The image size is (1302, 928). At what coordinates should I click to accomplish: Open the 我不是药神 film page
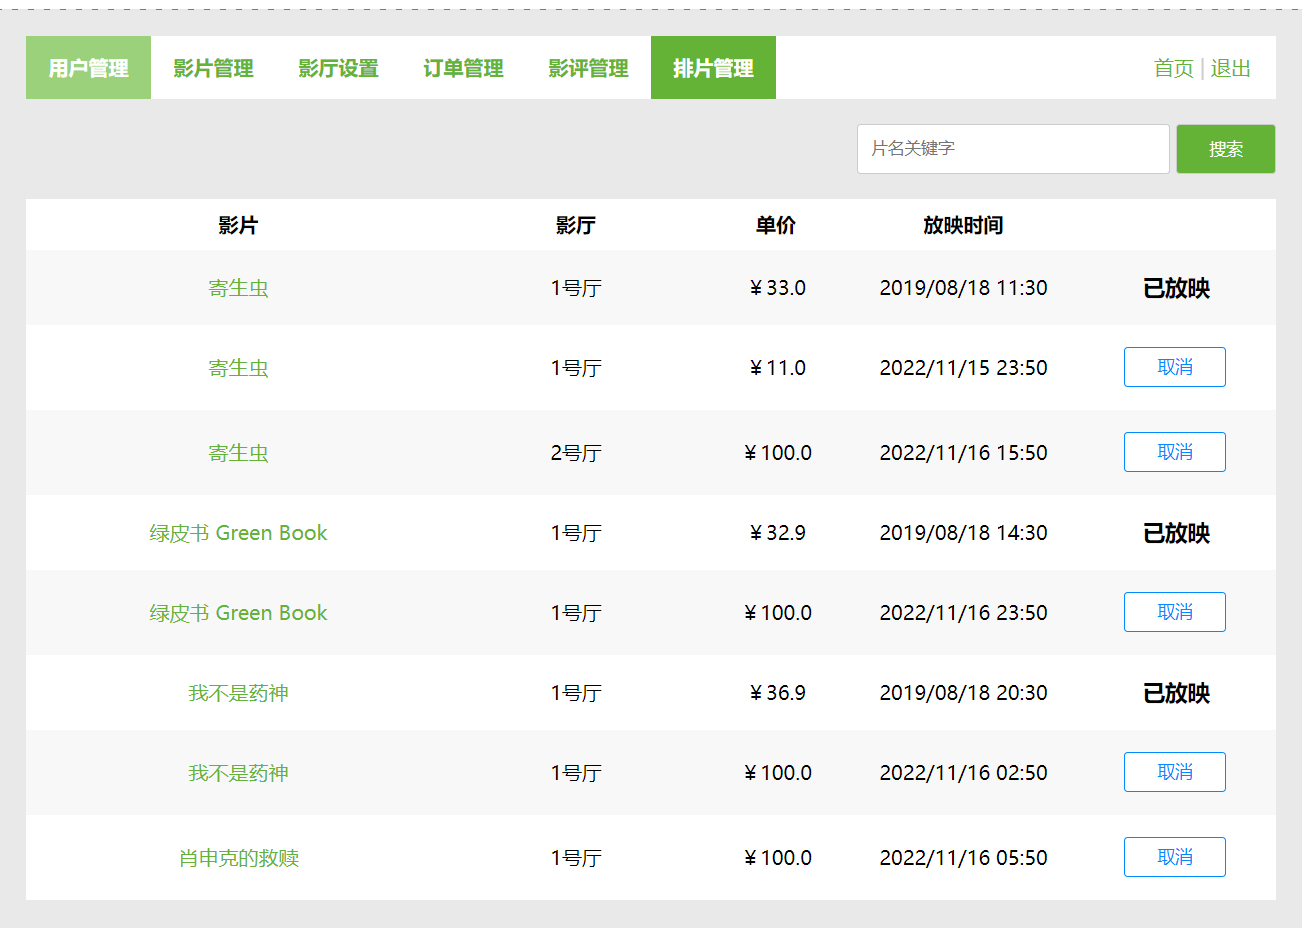tap(238, 692)
